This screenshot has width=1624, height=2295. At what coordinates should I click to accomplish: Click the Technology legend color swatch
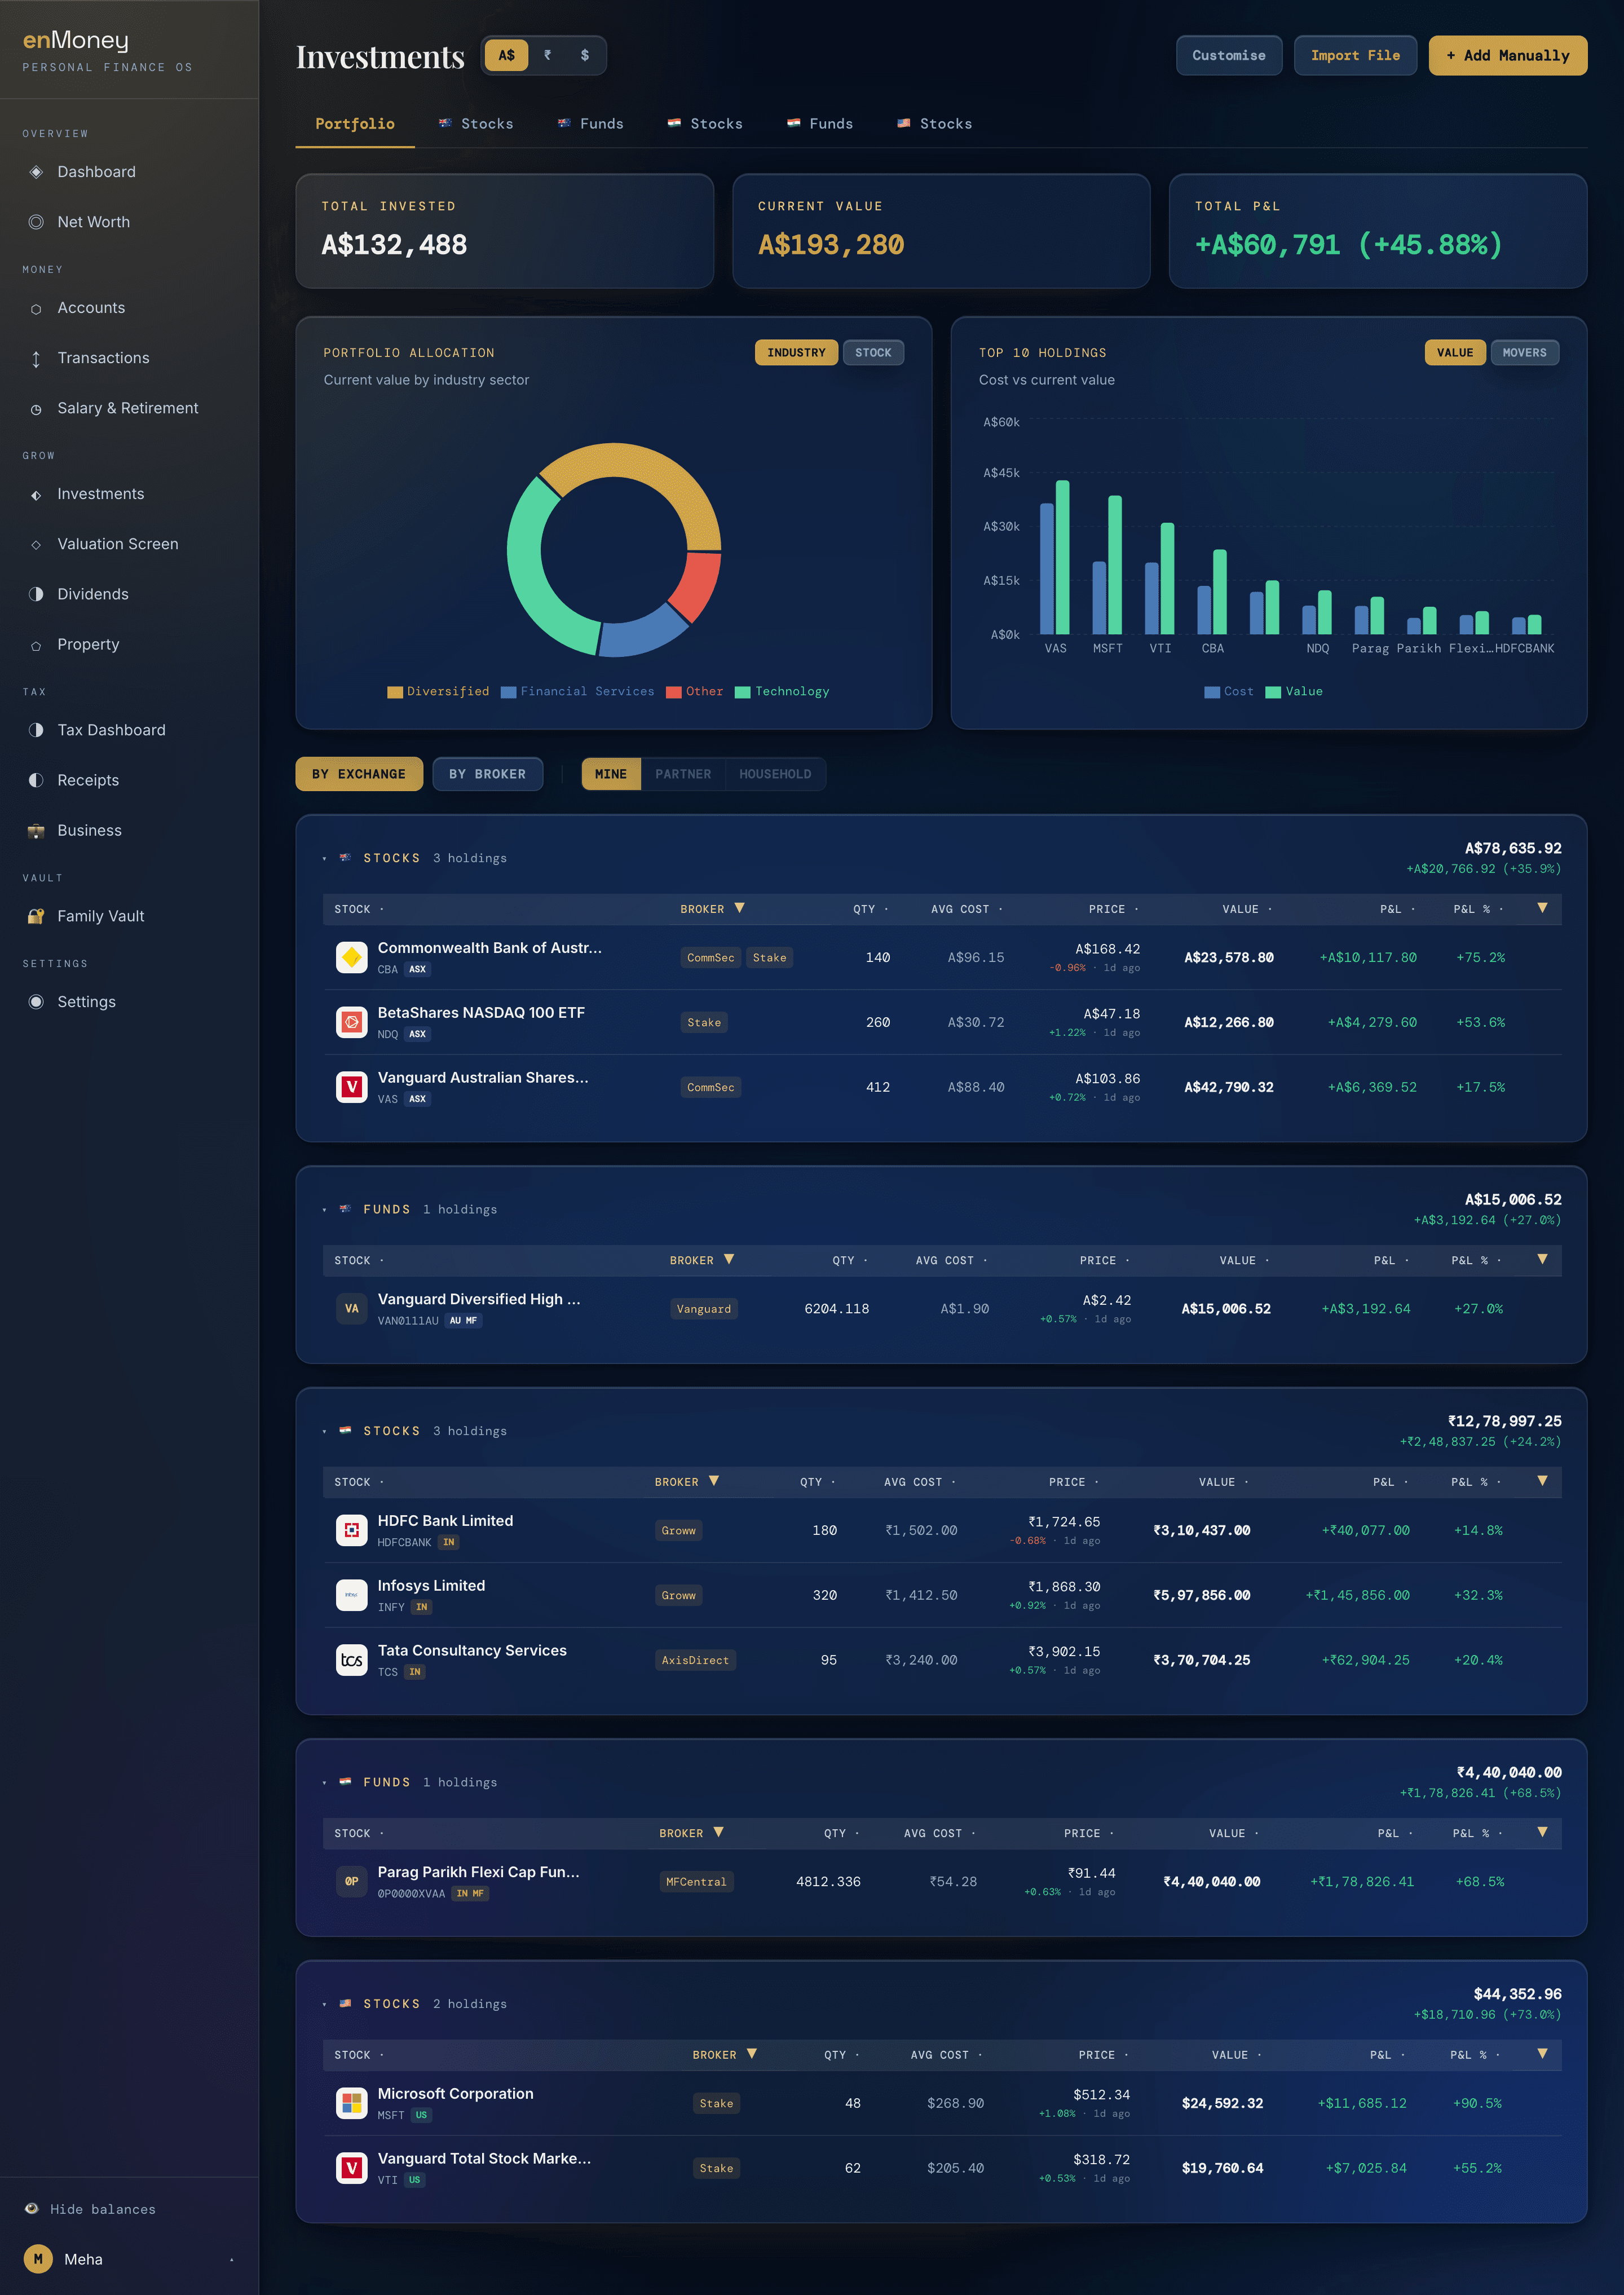[742, 692]
